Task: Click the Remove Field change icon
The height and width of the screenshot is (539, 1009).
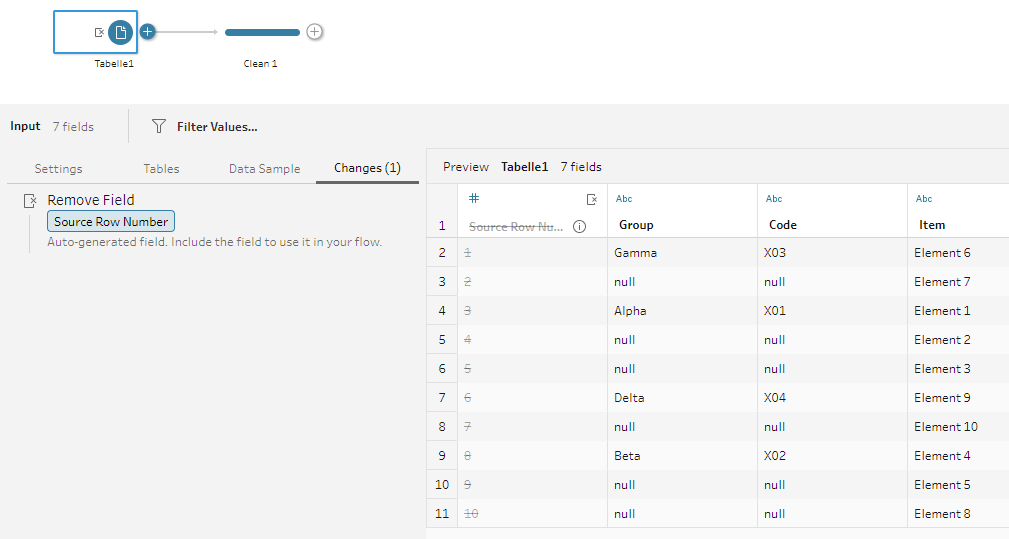Action: [x=30, y=201]
